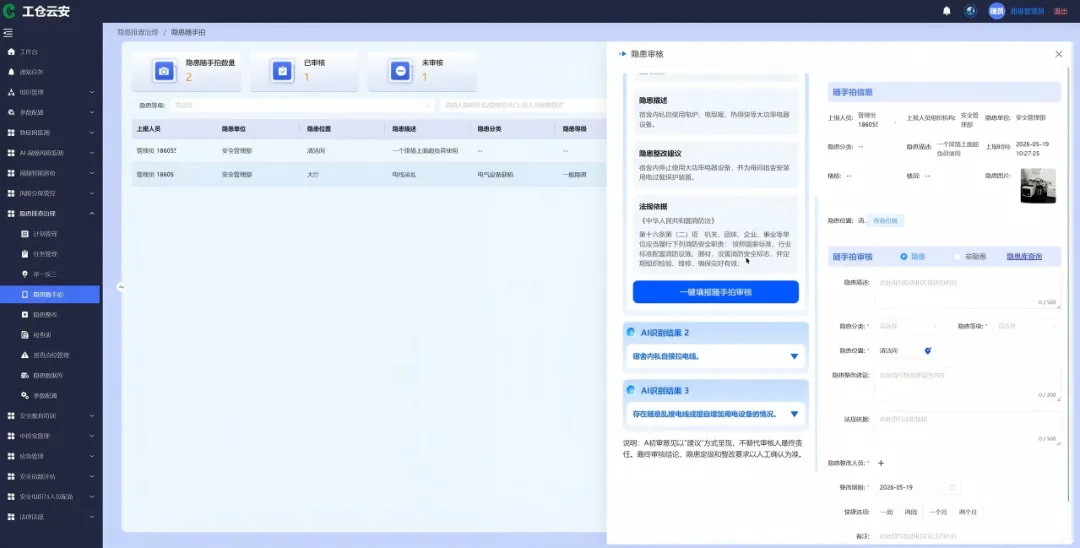Open calendar icon in 整改期限 date field

(953, 487)
